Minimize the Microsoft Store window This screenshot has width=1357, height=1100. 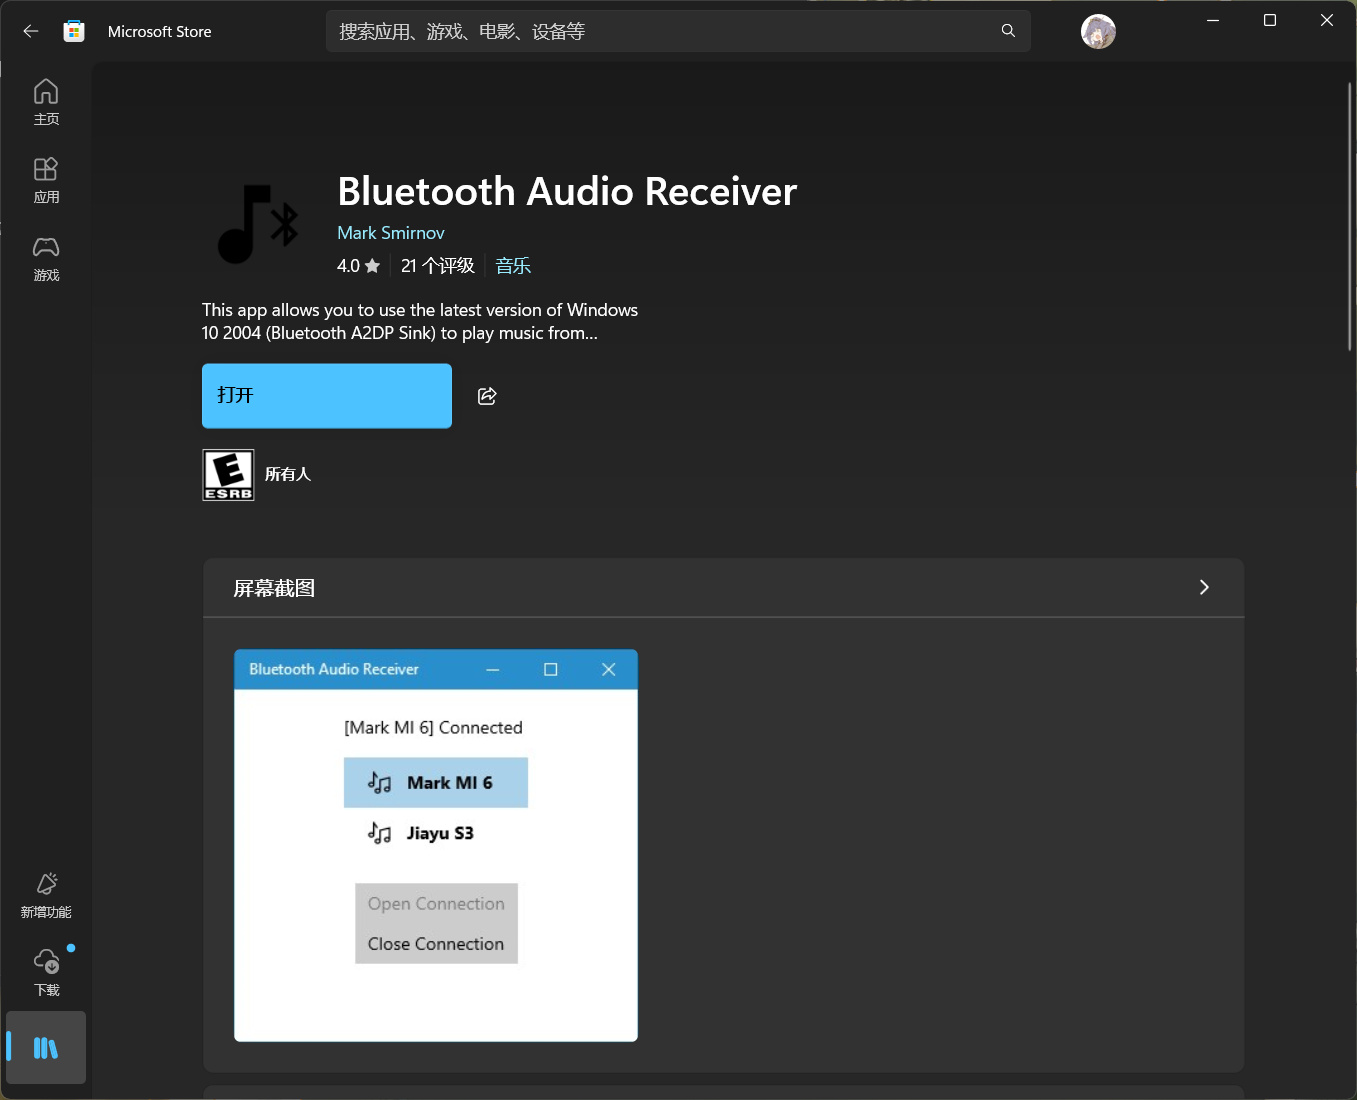coord(1213,21)
